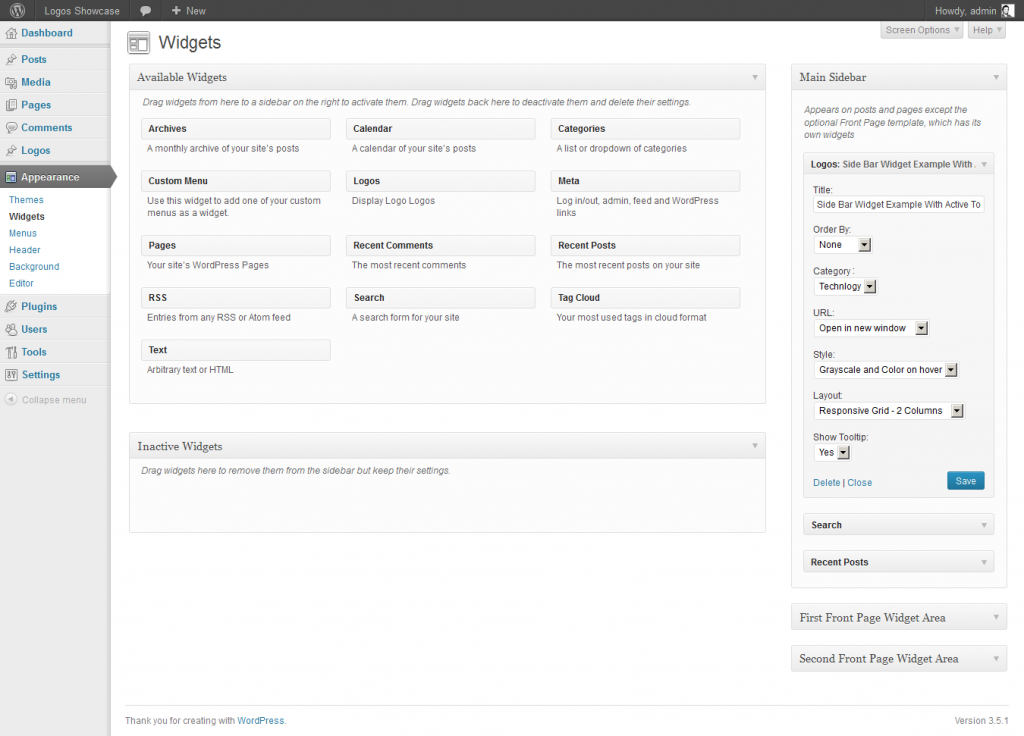Viewport: 1024px width, 736px height.
Task: Click the Users icon in sidebar
Action: [11, 329]
